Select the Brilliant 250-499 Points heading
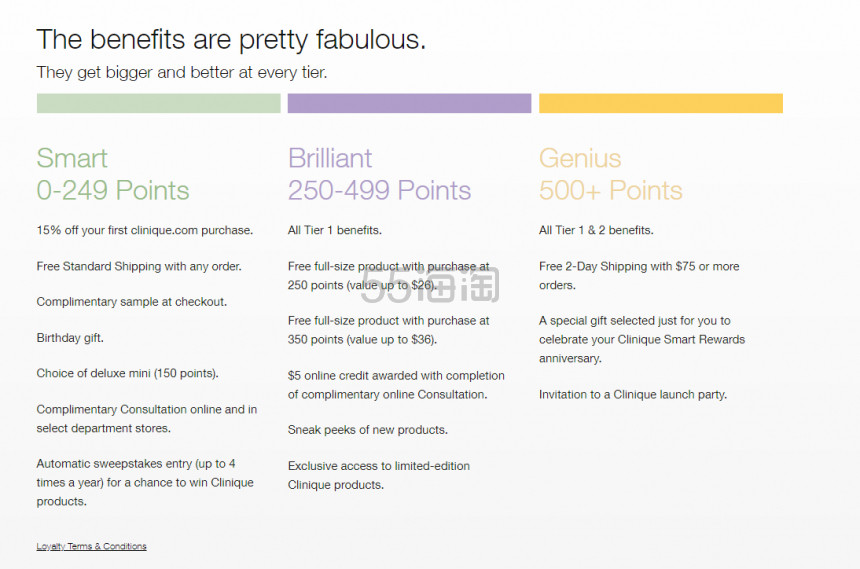The width and height of the screenshot is (860, 569). (x=380, y=174)
